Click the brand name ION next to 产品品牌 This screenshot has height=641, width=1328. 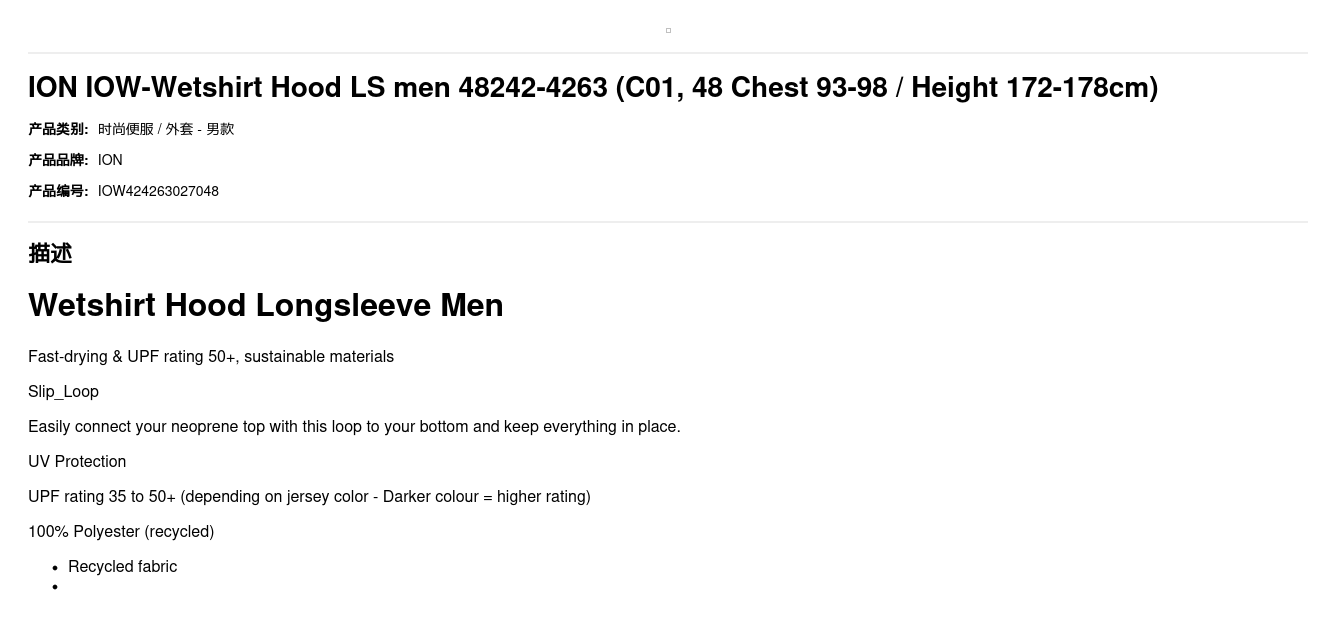(x=110, y=160)
